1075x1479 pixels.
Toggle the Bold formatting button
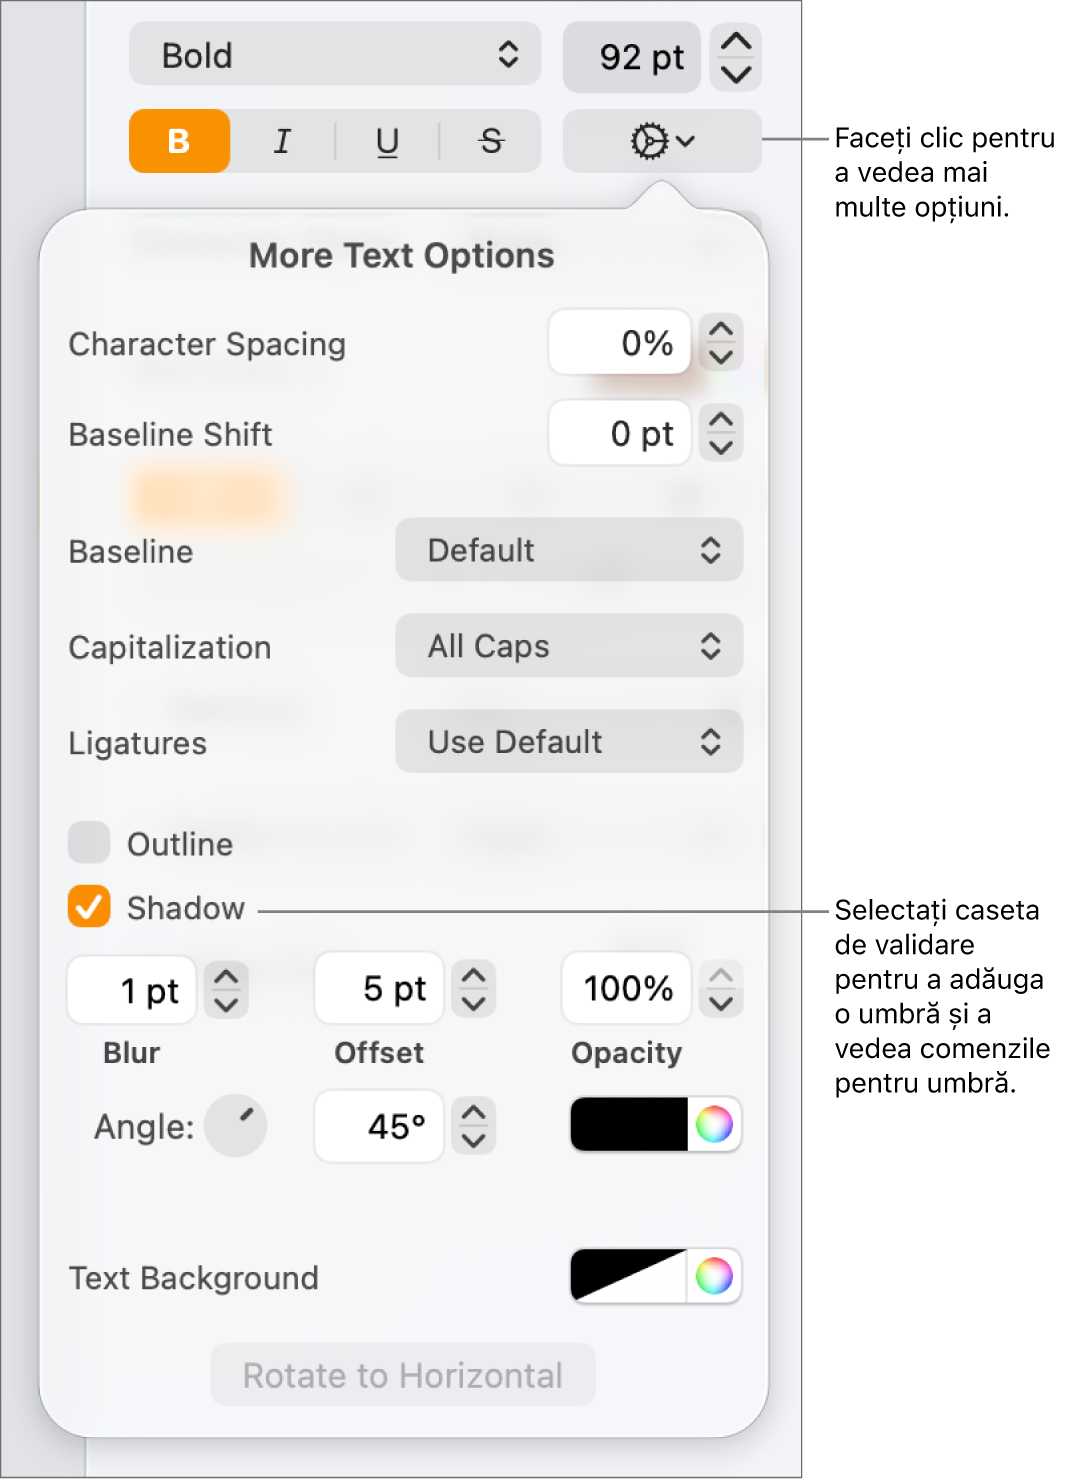(179, 141)
